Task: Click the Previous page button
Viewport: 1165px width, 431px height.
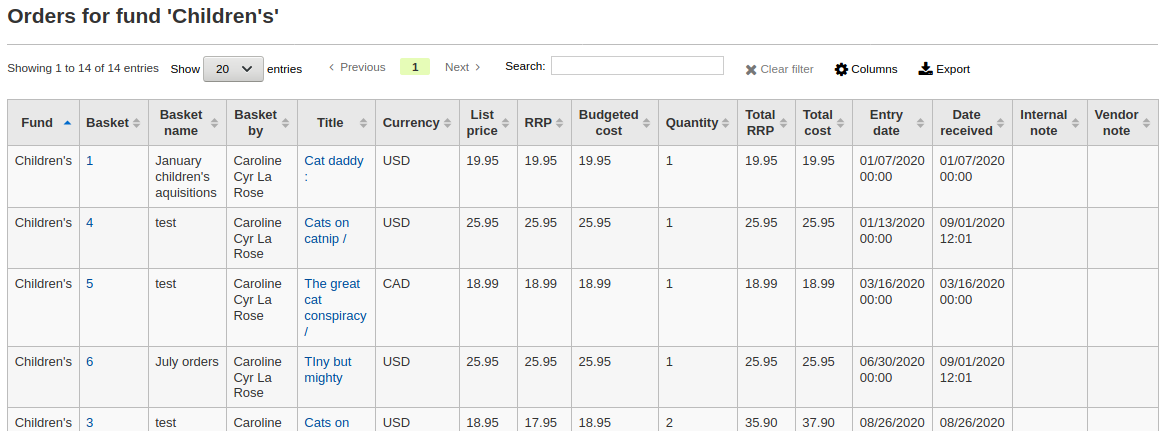Action: 357,67
